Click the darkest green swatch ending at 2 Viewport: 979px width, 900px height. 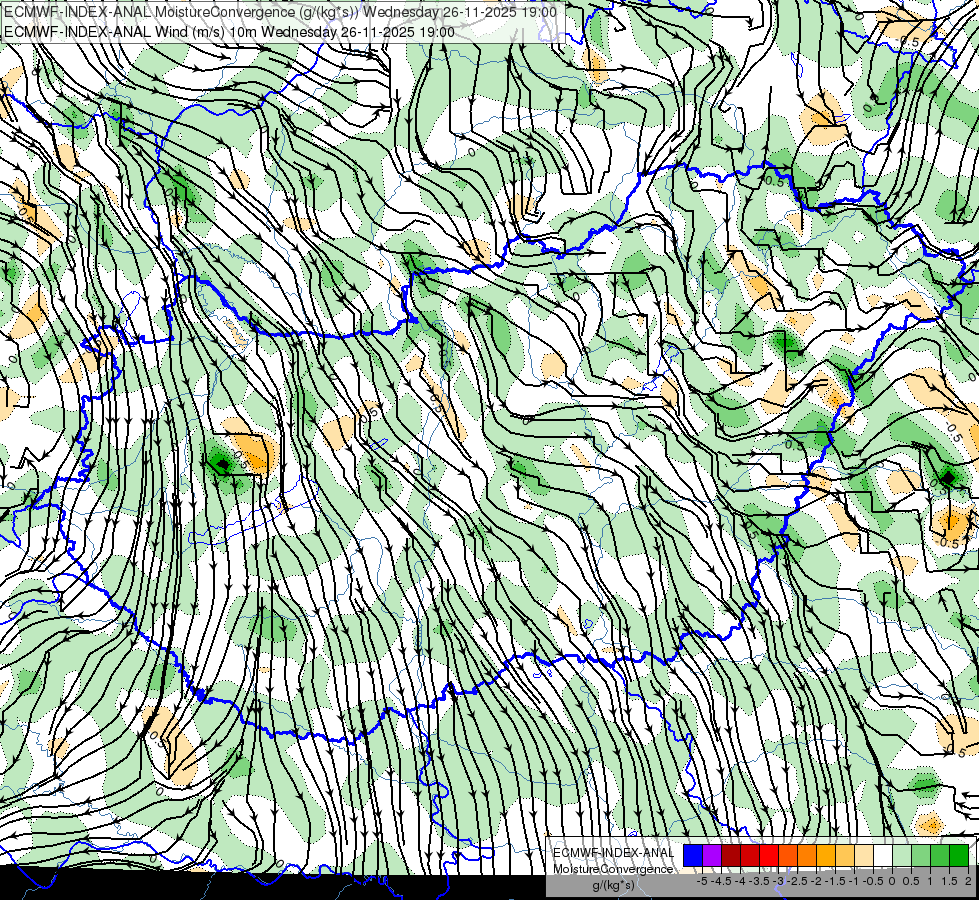(x=959, y=856)
